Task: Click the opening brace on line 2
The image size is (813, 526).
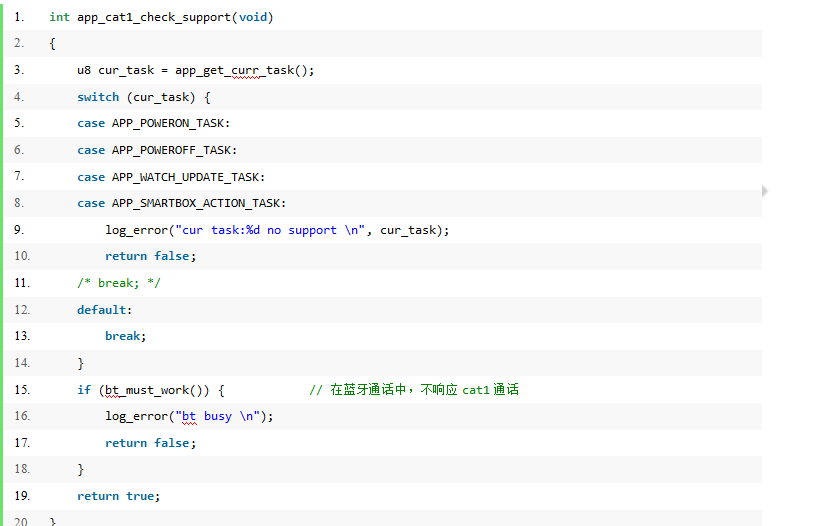Action: coord(52,44)
